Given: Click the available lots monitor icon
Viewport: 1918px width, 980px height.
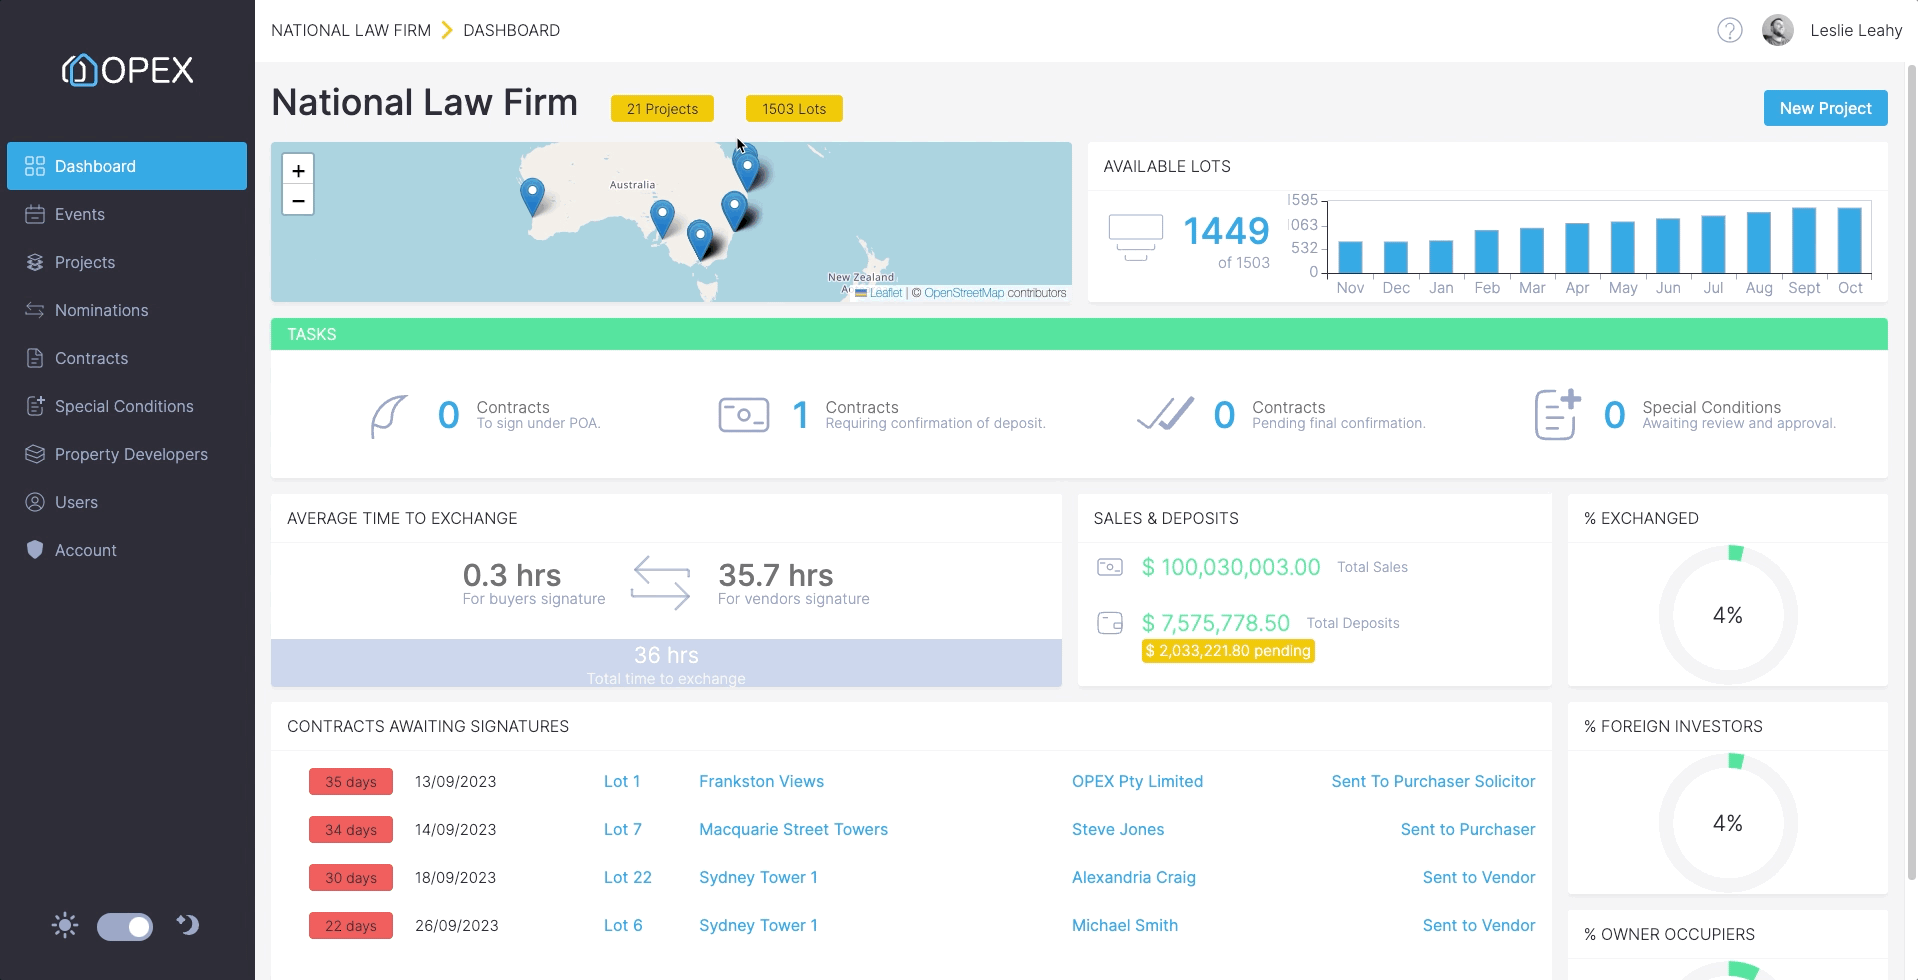Looking at the screenshot, I should pos(1136,238).
